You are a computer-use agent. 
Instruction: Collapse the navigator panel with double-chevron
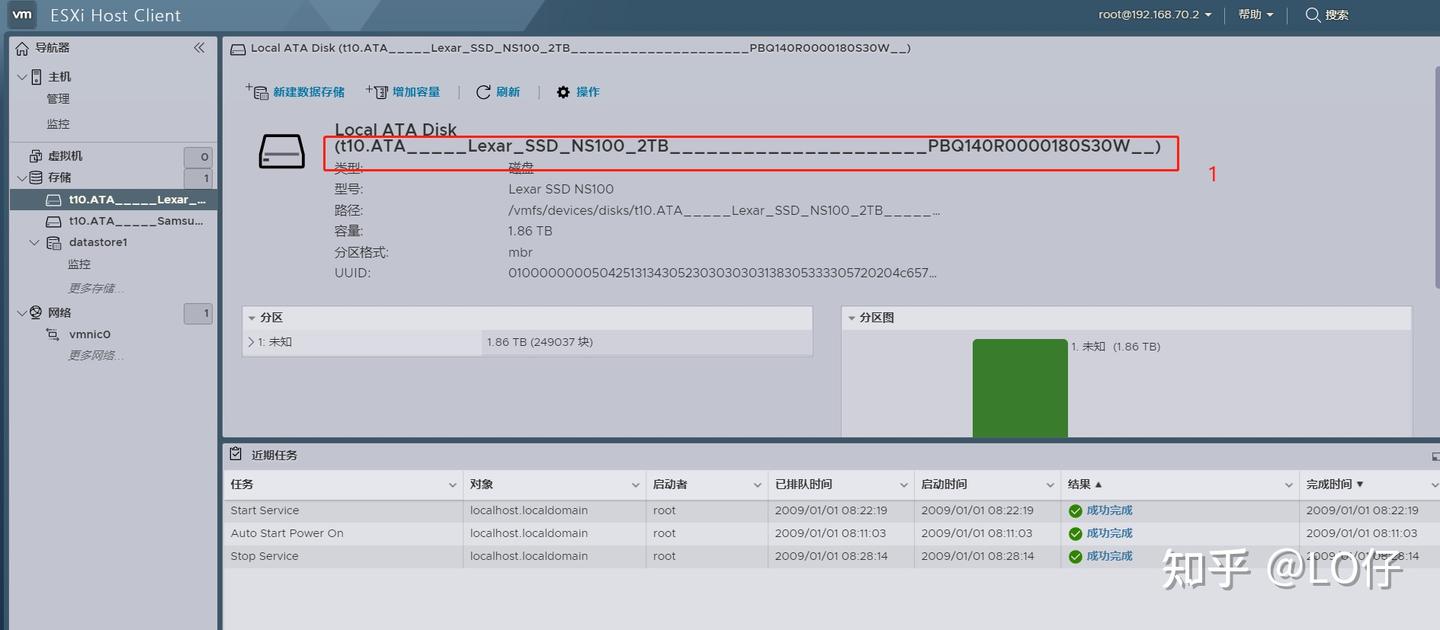[199, 47]
